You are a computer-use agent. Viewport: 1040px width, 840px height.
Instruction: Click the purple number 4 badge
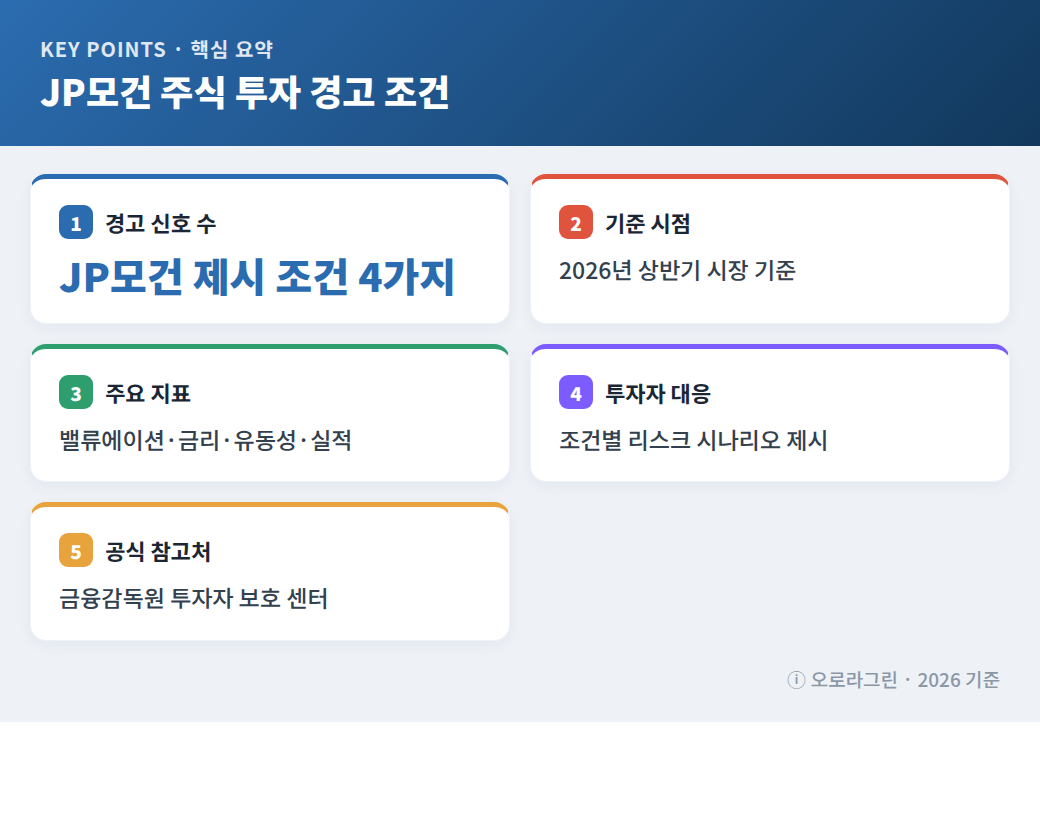pyautogui.click(x=576, y=392)
